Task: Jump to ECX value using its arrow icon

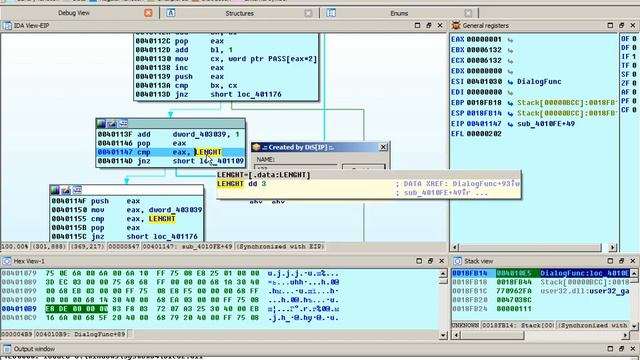Action: click(510, 61)
